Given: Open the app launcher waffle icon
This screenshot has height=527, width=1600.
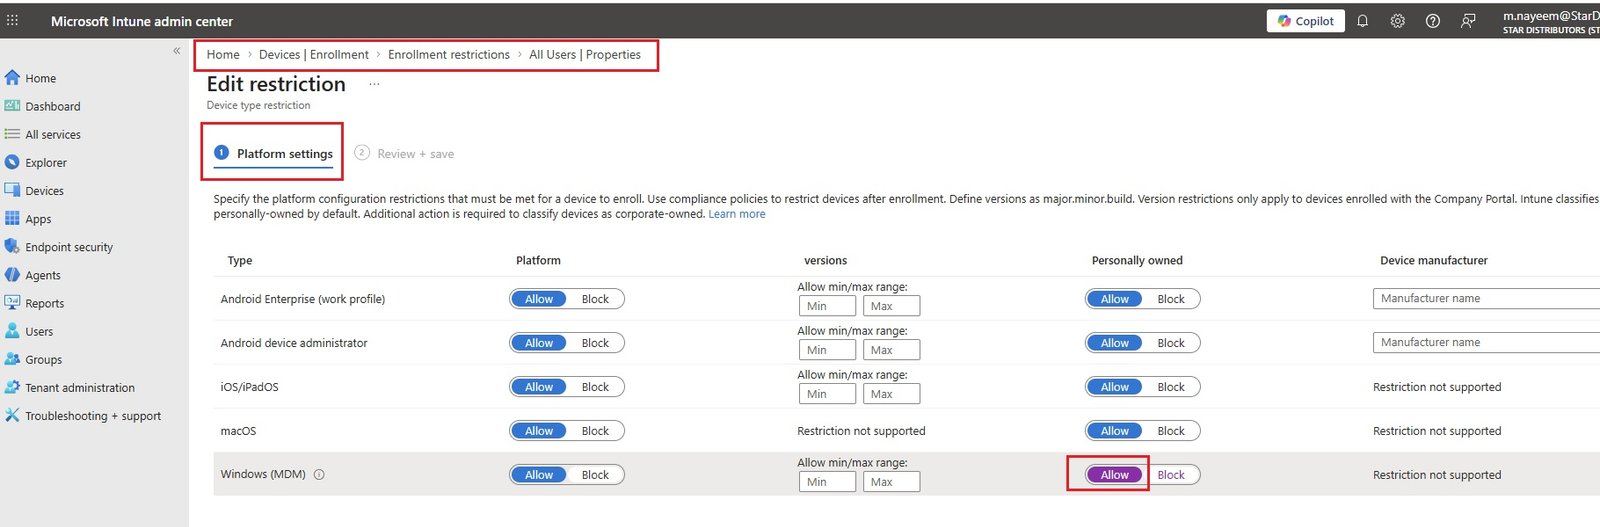Looking at the screenshot, I should tap(12, 20).
